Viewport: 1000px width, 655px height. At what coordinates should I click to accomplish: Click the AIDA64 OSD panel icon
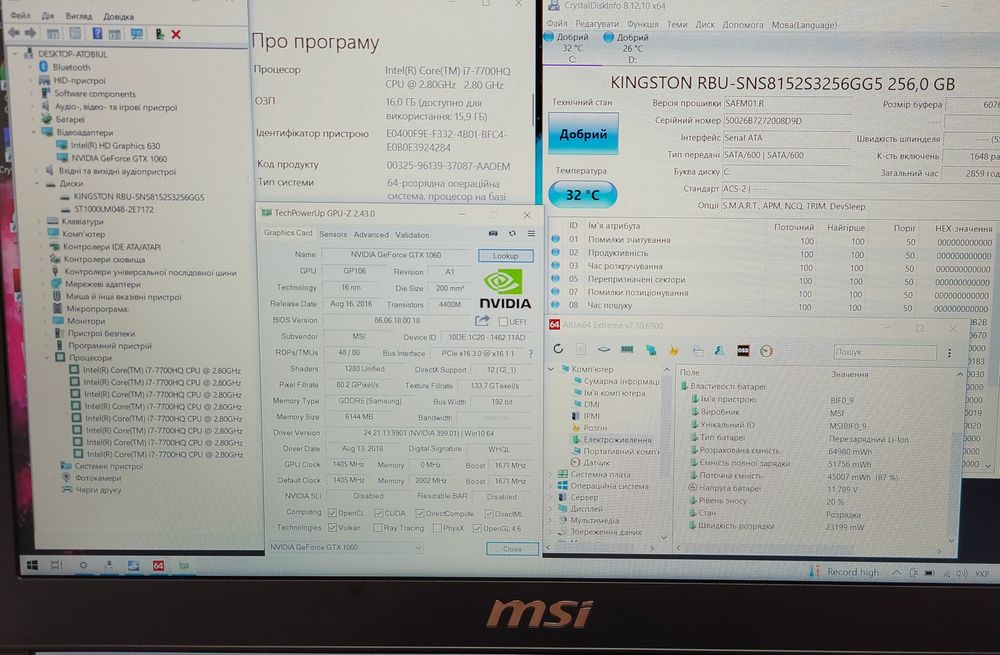point(743,351)
